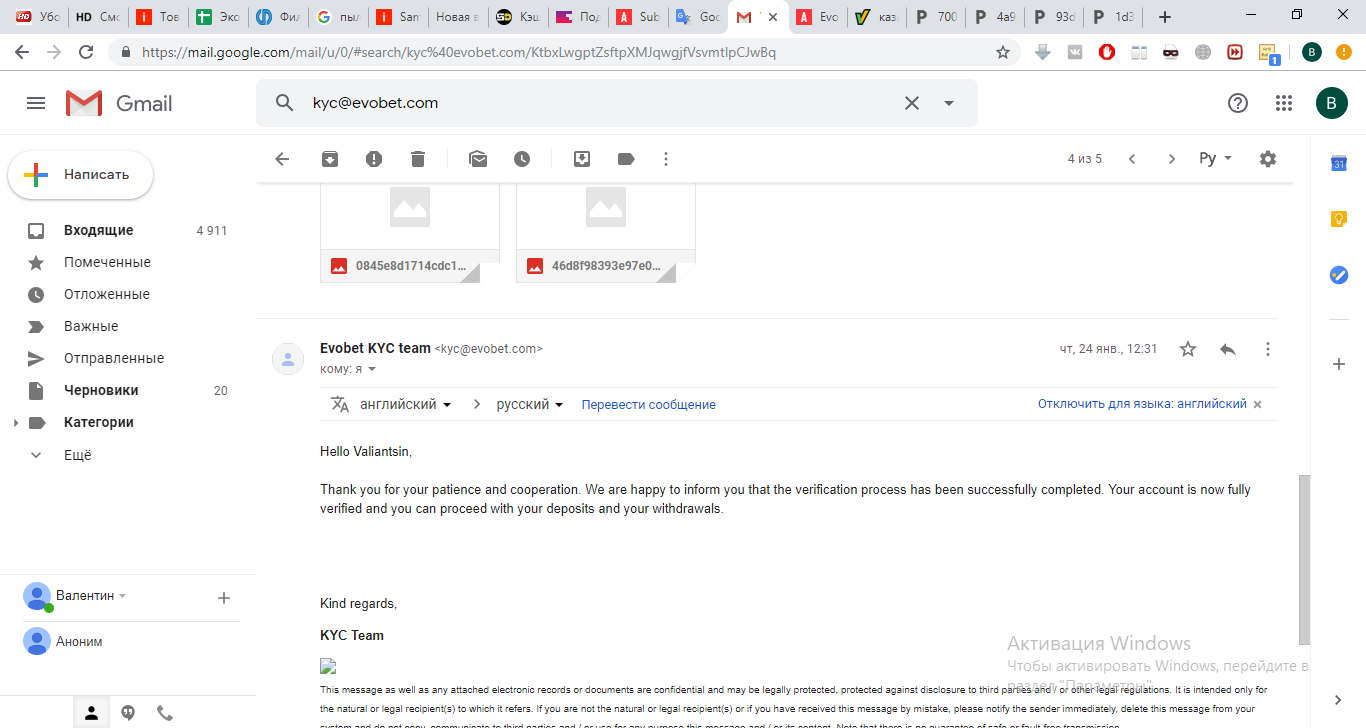This screenshot has width=1366, height=728.
Task: Go back to search results arrow
Action: coord(282,159)
